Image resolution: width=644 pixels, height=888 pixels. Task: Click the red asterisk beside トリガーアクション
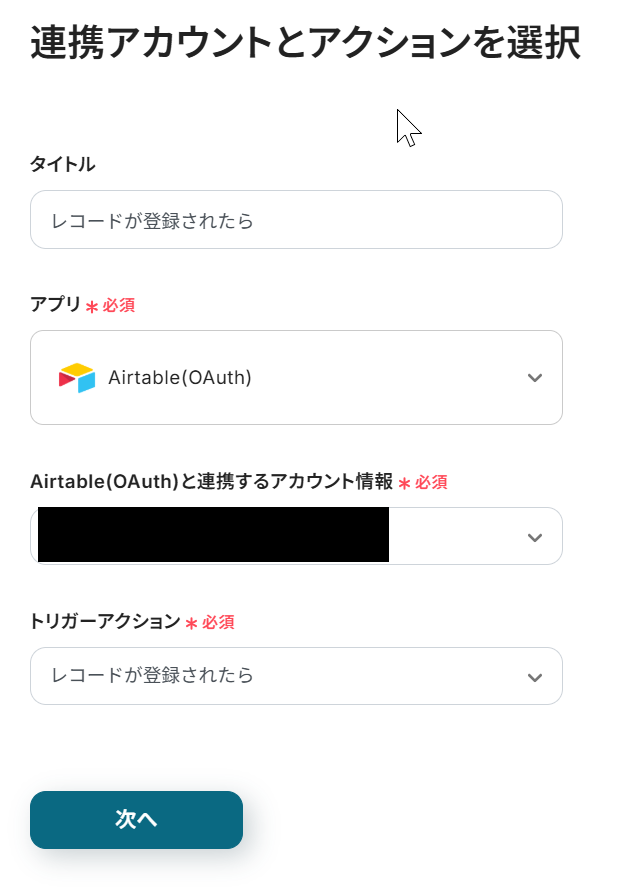[191, 624]
